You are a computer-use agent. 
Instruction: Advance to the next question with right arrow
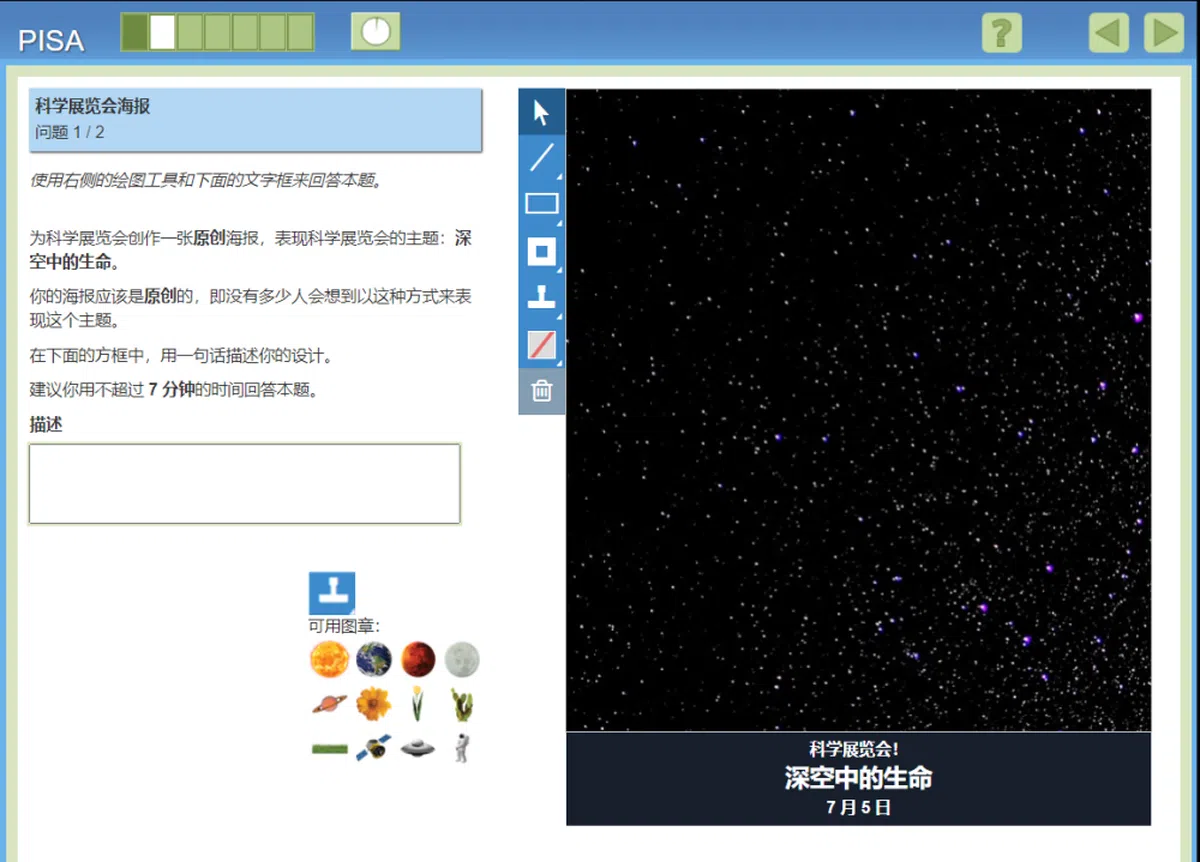[1163, 32]
